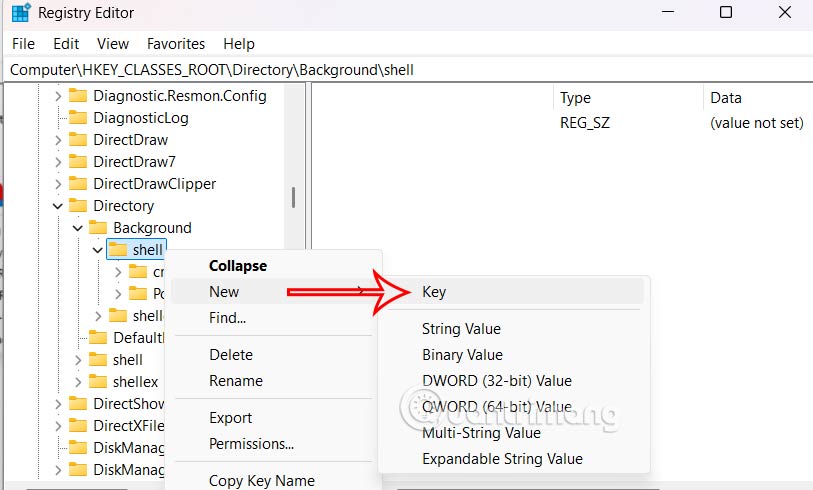Click the Background folder icon

pyautogui.click(x=98, y=228)
